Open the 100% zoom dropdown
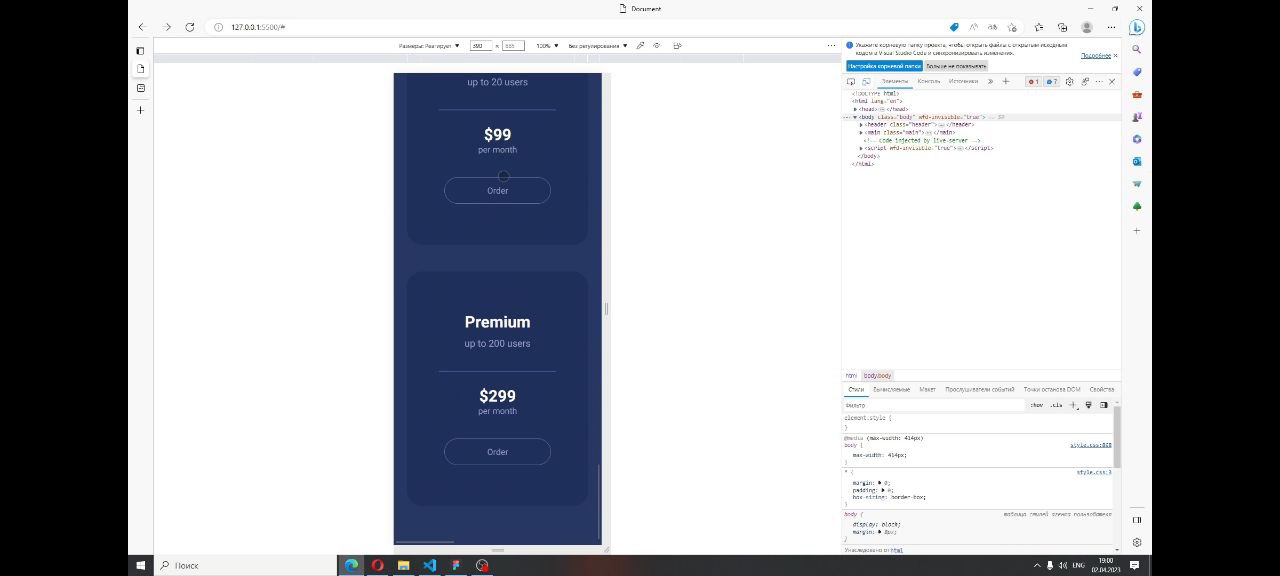 pyautogui.click(x=546, y=46)
